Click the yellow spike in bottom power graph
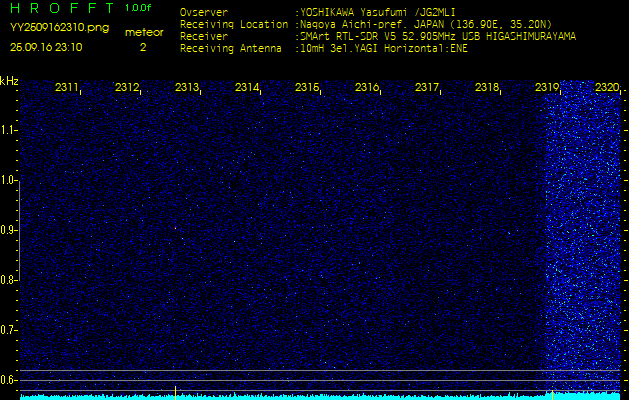The height and width of the screenshot is (400, 629). [x=552, y=391]
